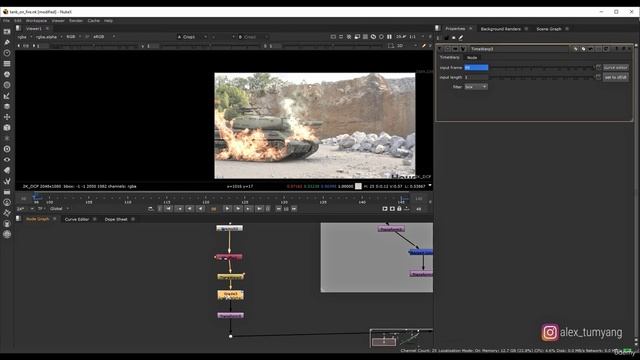
Task: Click the Color nodes icon in left toolbar
Action: (7, 74)
